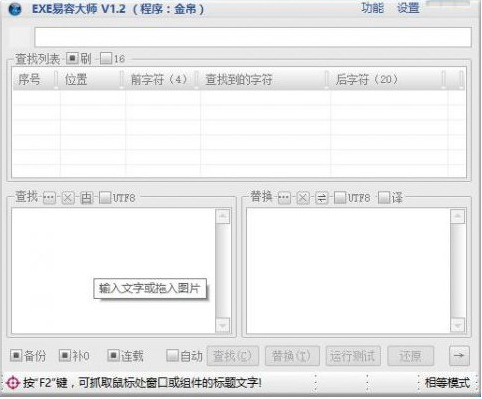Click the scroll down arrow of 查找 text area
Image resolution: width=482 pixels, height=399 pixels.
(223, 325)
